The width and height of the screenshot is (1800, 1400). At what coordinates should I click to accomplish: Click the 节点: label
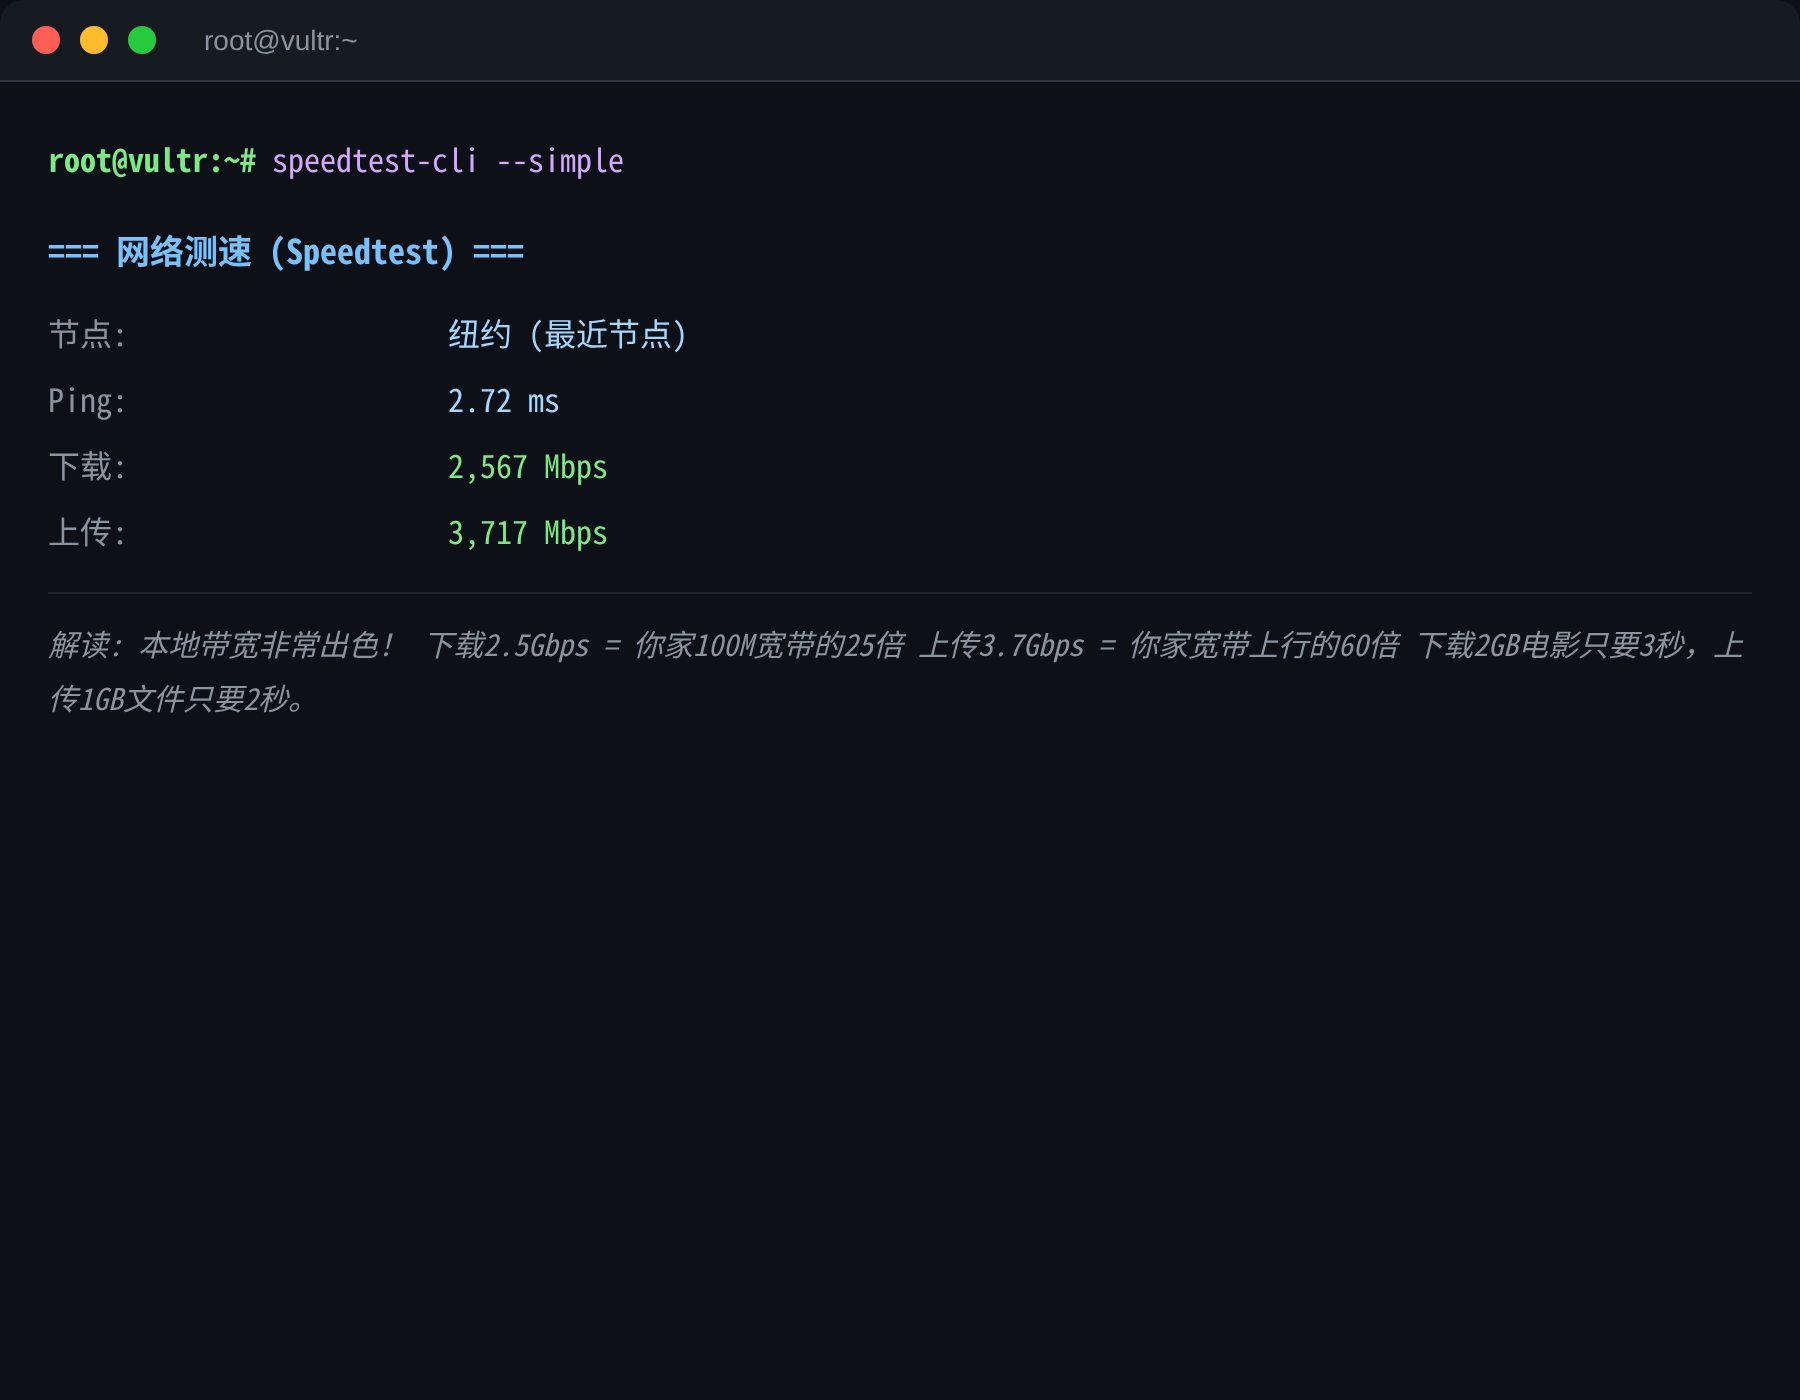88,334
